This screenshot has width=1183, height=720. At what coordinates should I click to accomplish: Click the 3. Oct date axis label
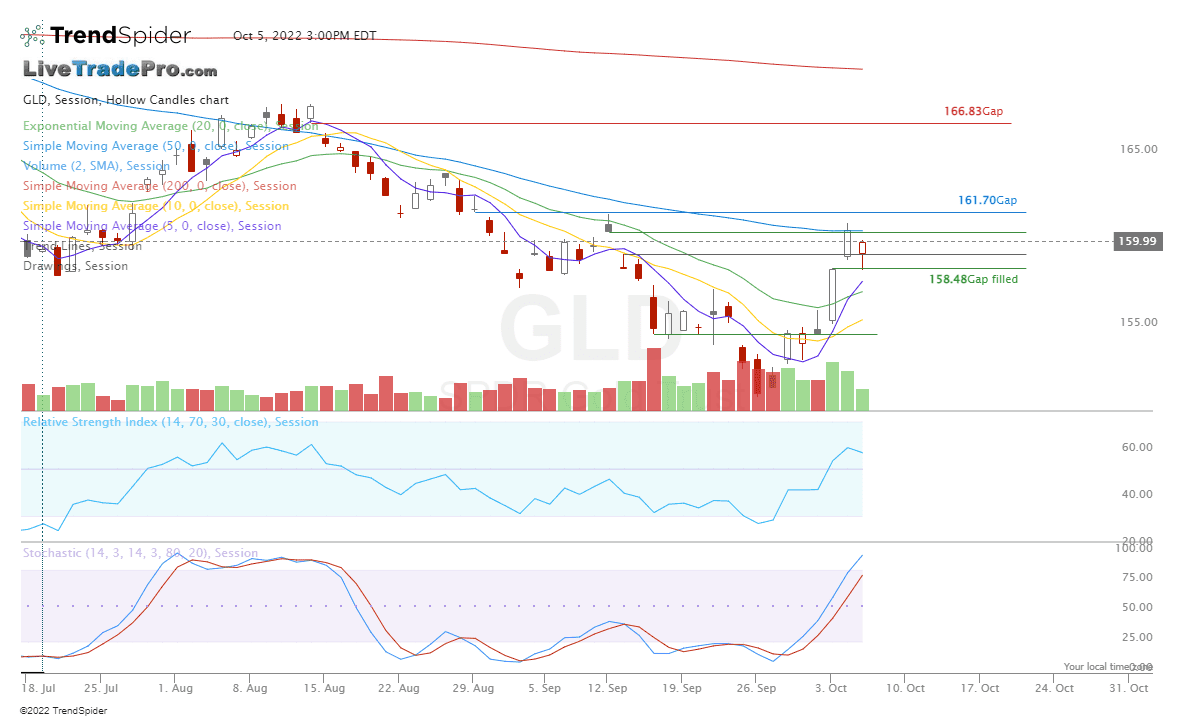tap(829, 688)
